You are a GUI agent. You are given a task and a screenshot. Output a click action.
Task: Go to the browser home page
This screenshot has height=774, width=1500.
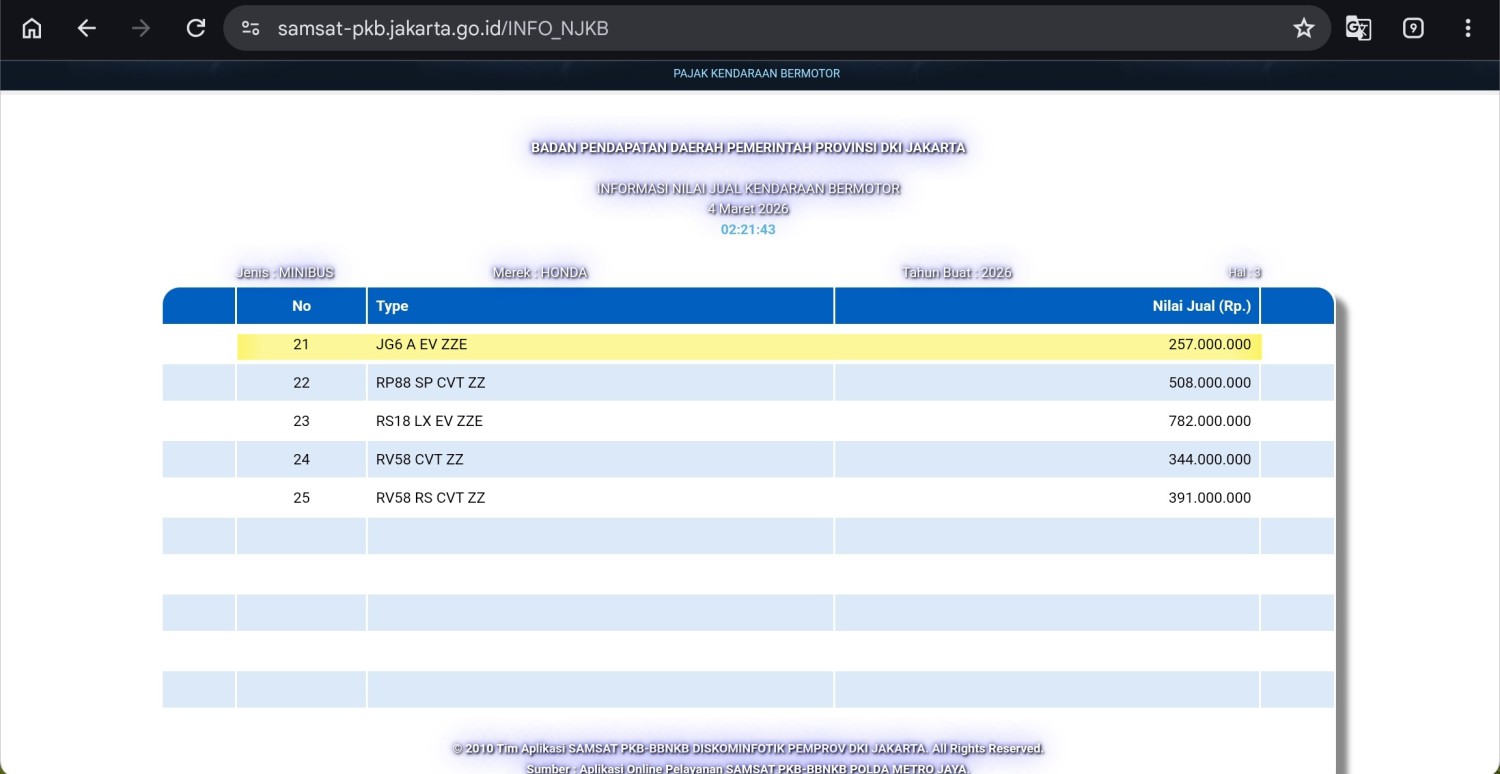point(32,28)
